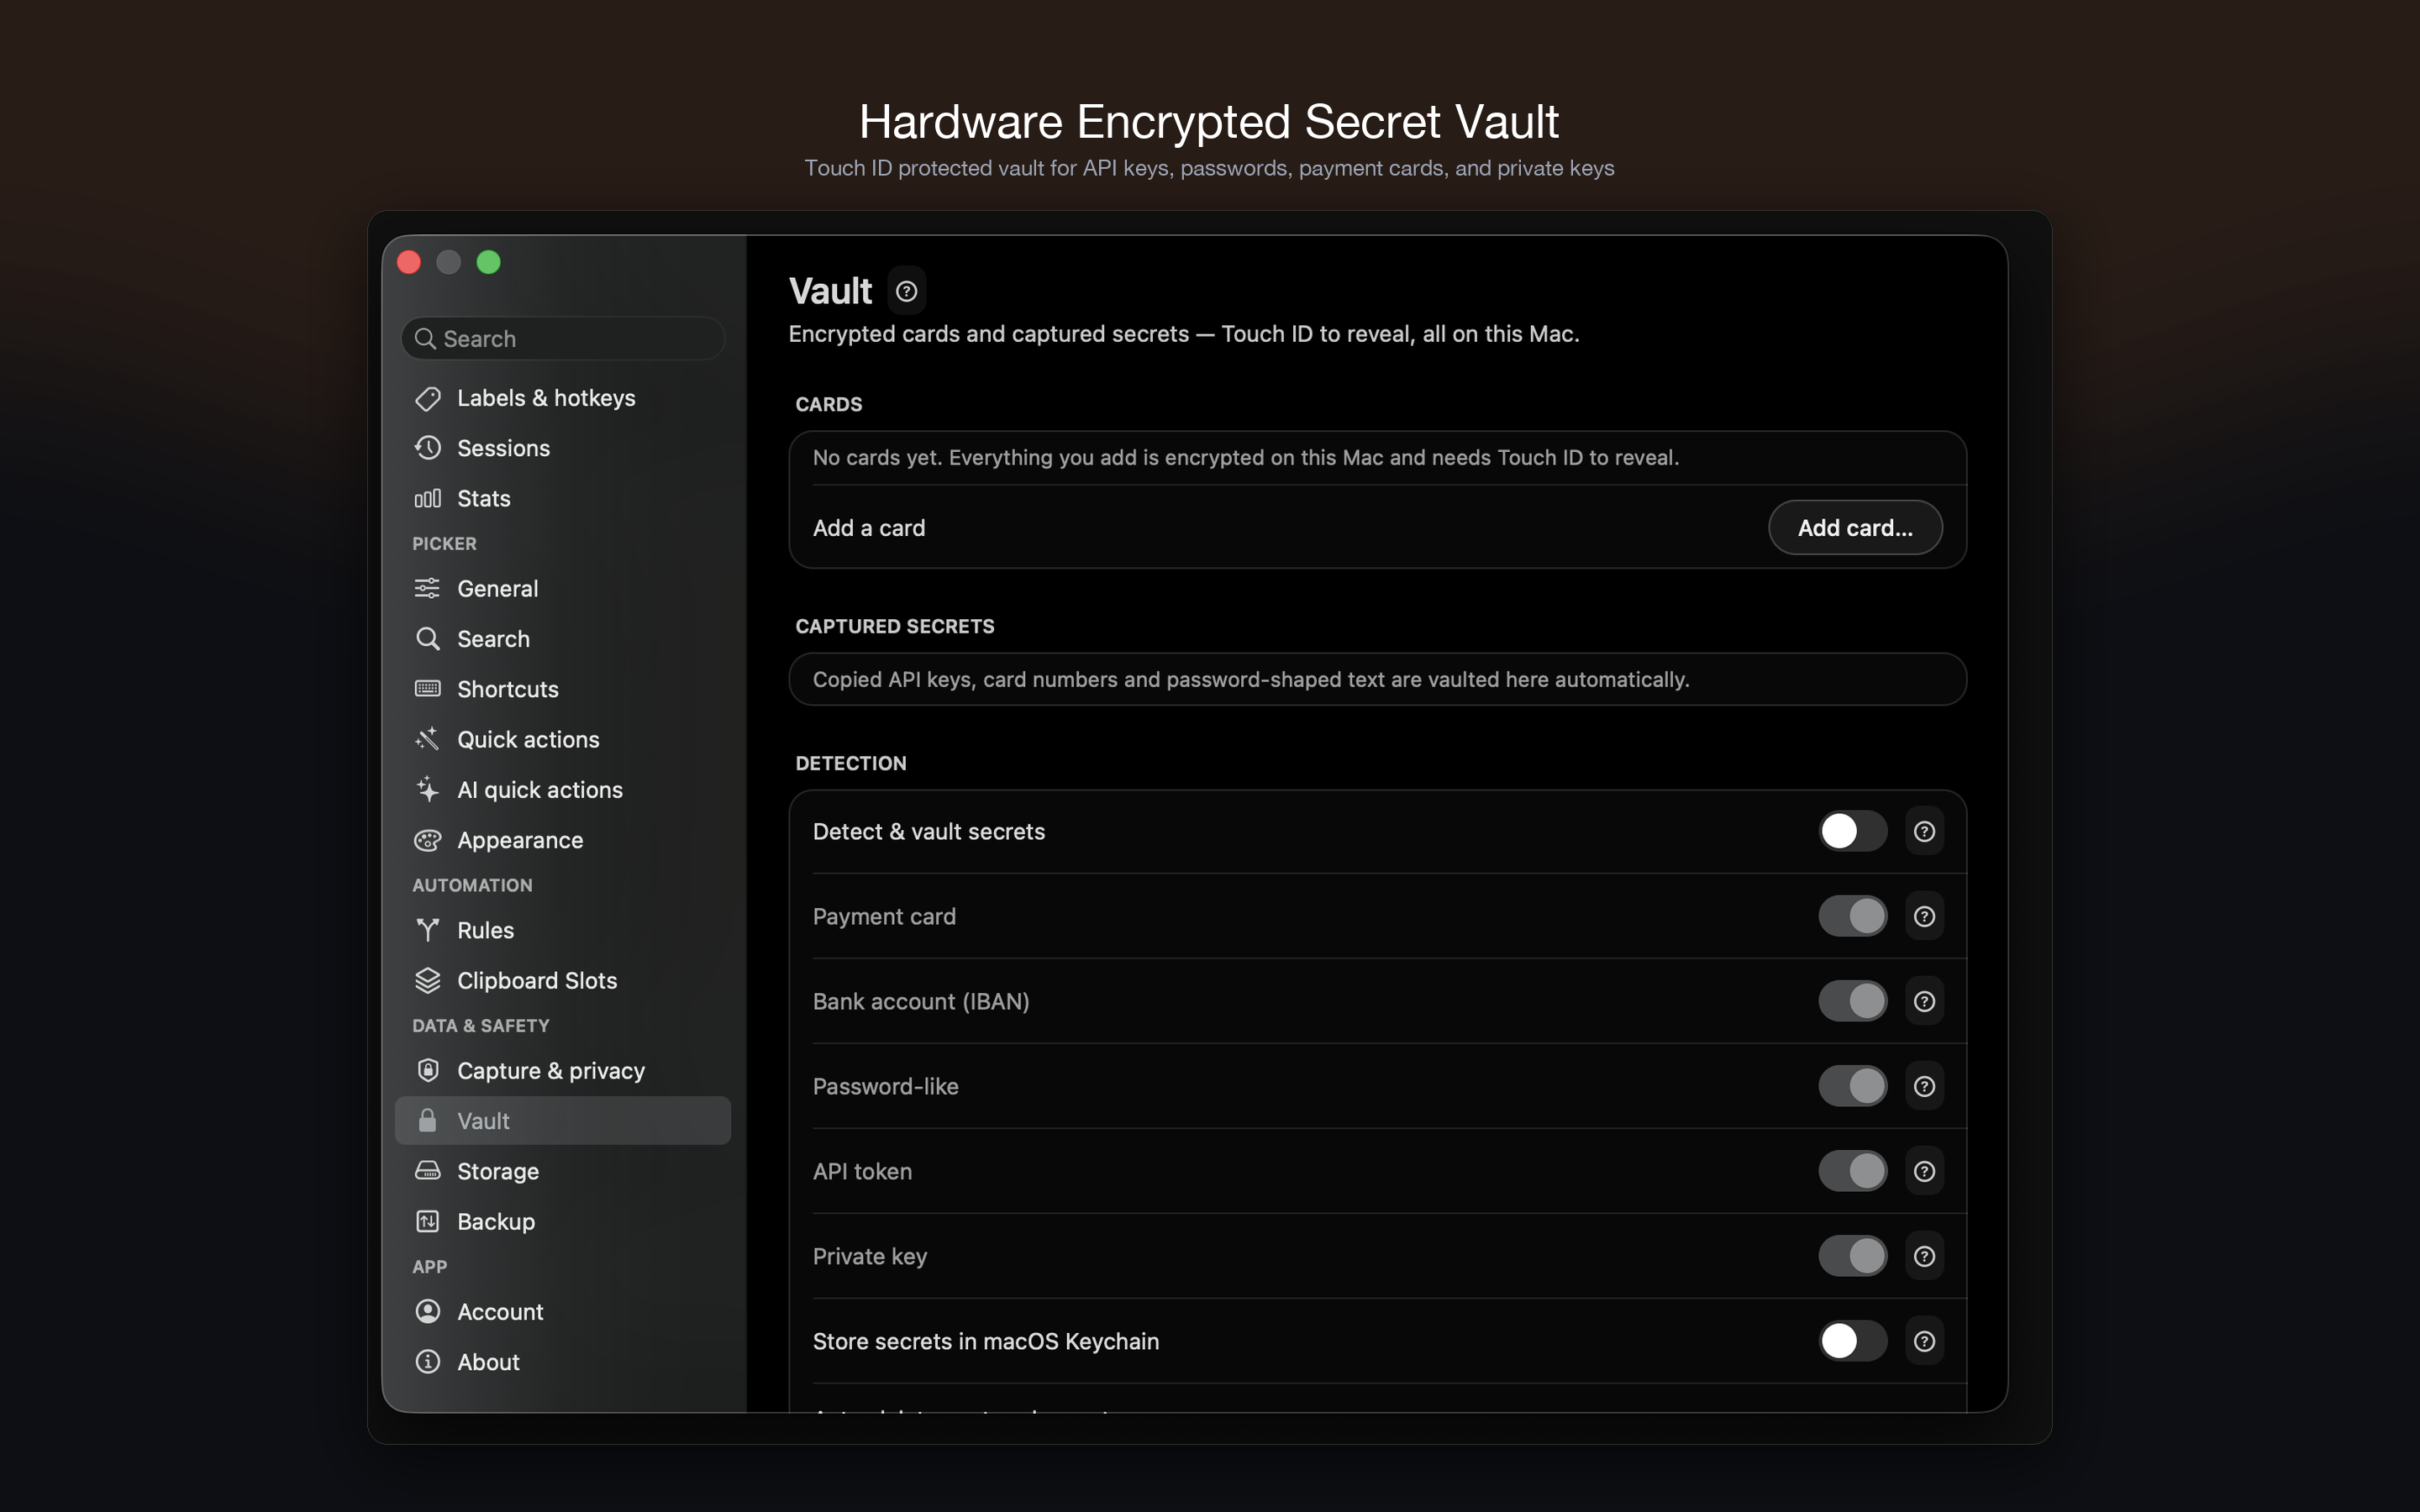Click the Labels & hotkeys tag icon

pos(427,398)
